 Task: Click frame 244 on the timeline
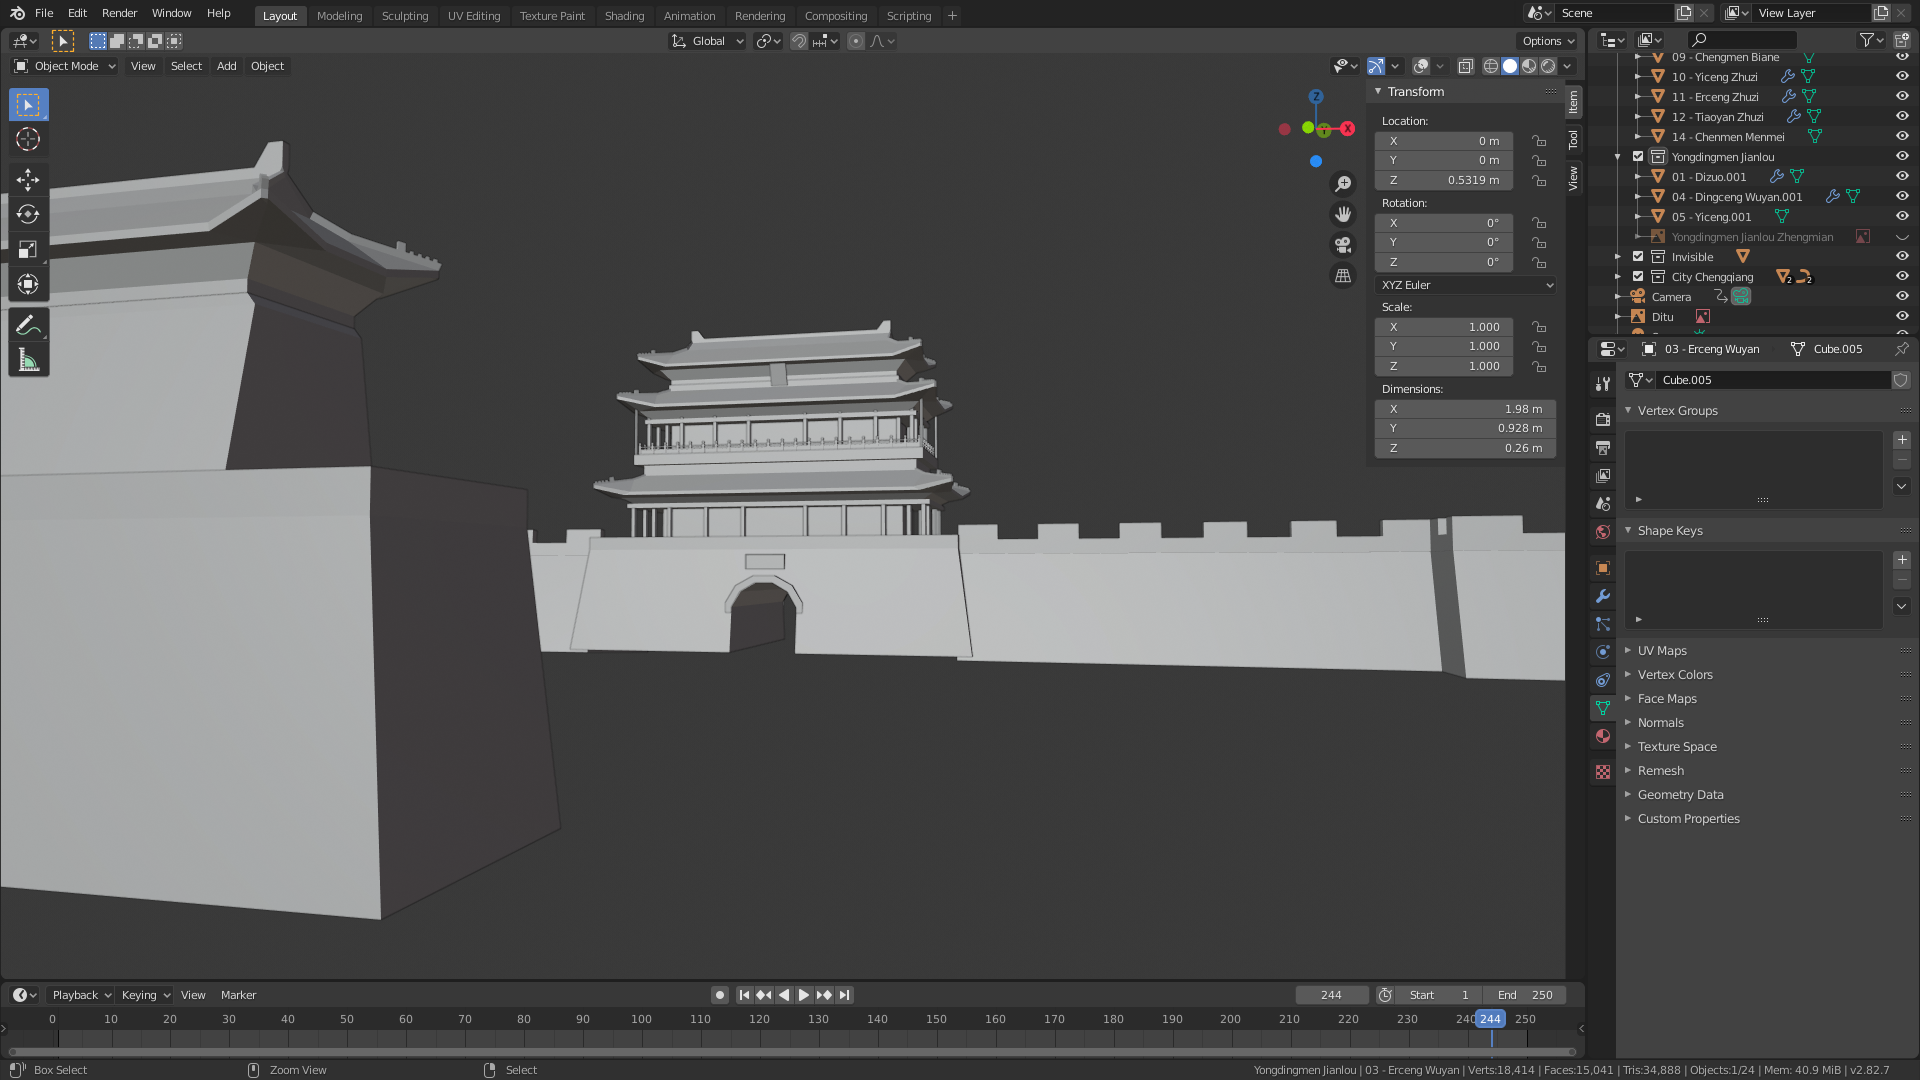click(1490, 1018)
